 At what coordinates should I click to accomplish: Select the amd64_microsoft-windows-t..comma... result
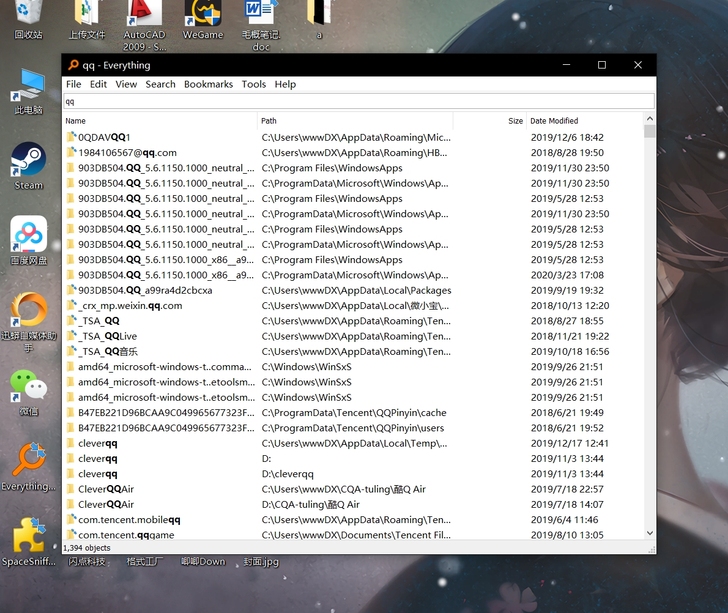[353, 366]
